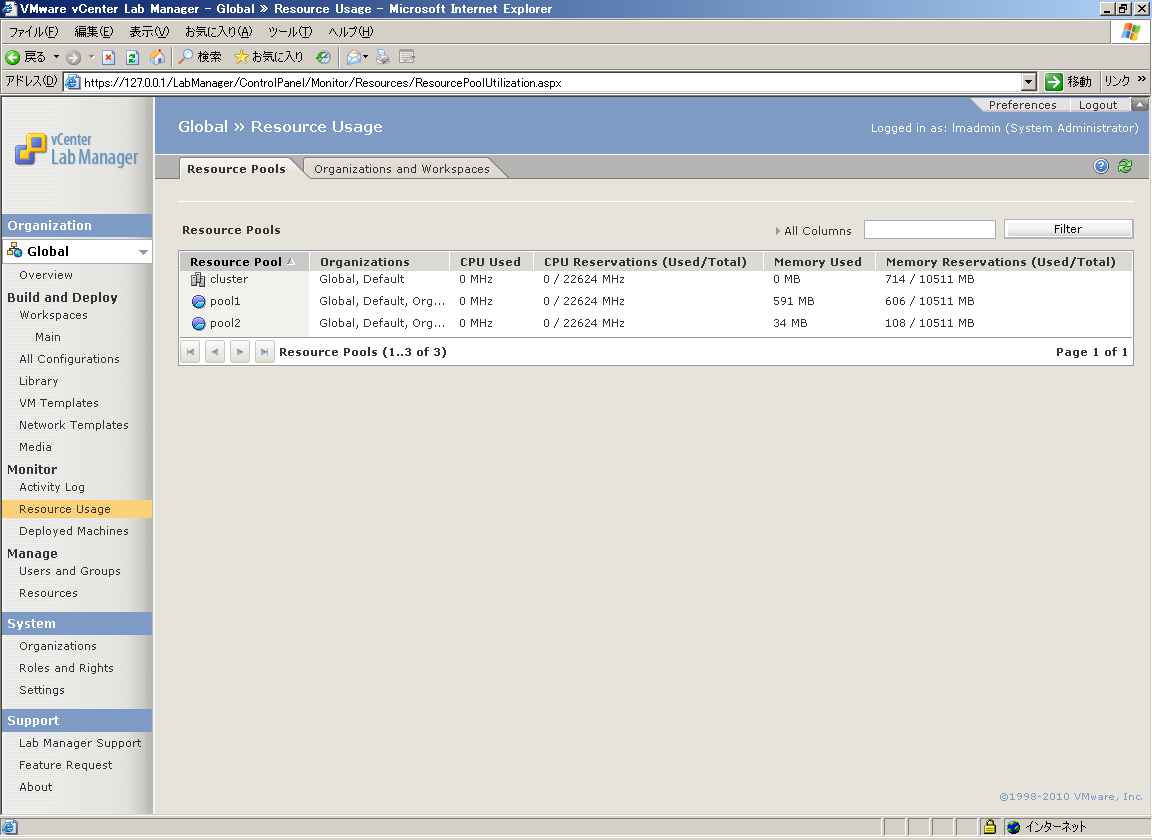1152x840 pixels.
Task: Open Deployed Machines in the sidebar
Action: [73, 531]
